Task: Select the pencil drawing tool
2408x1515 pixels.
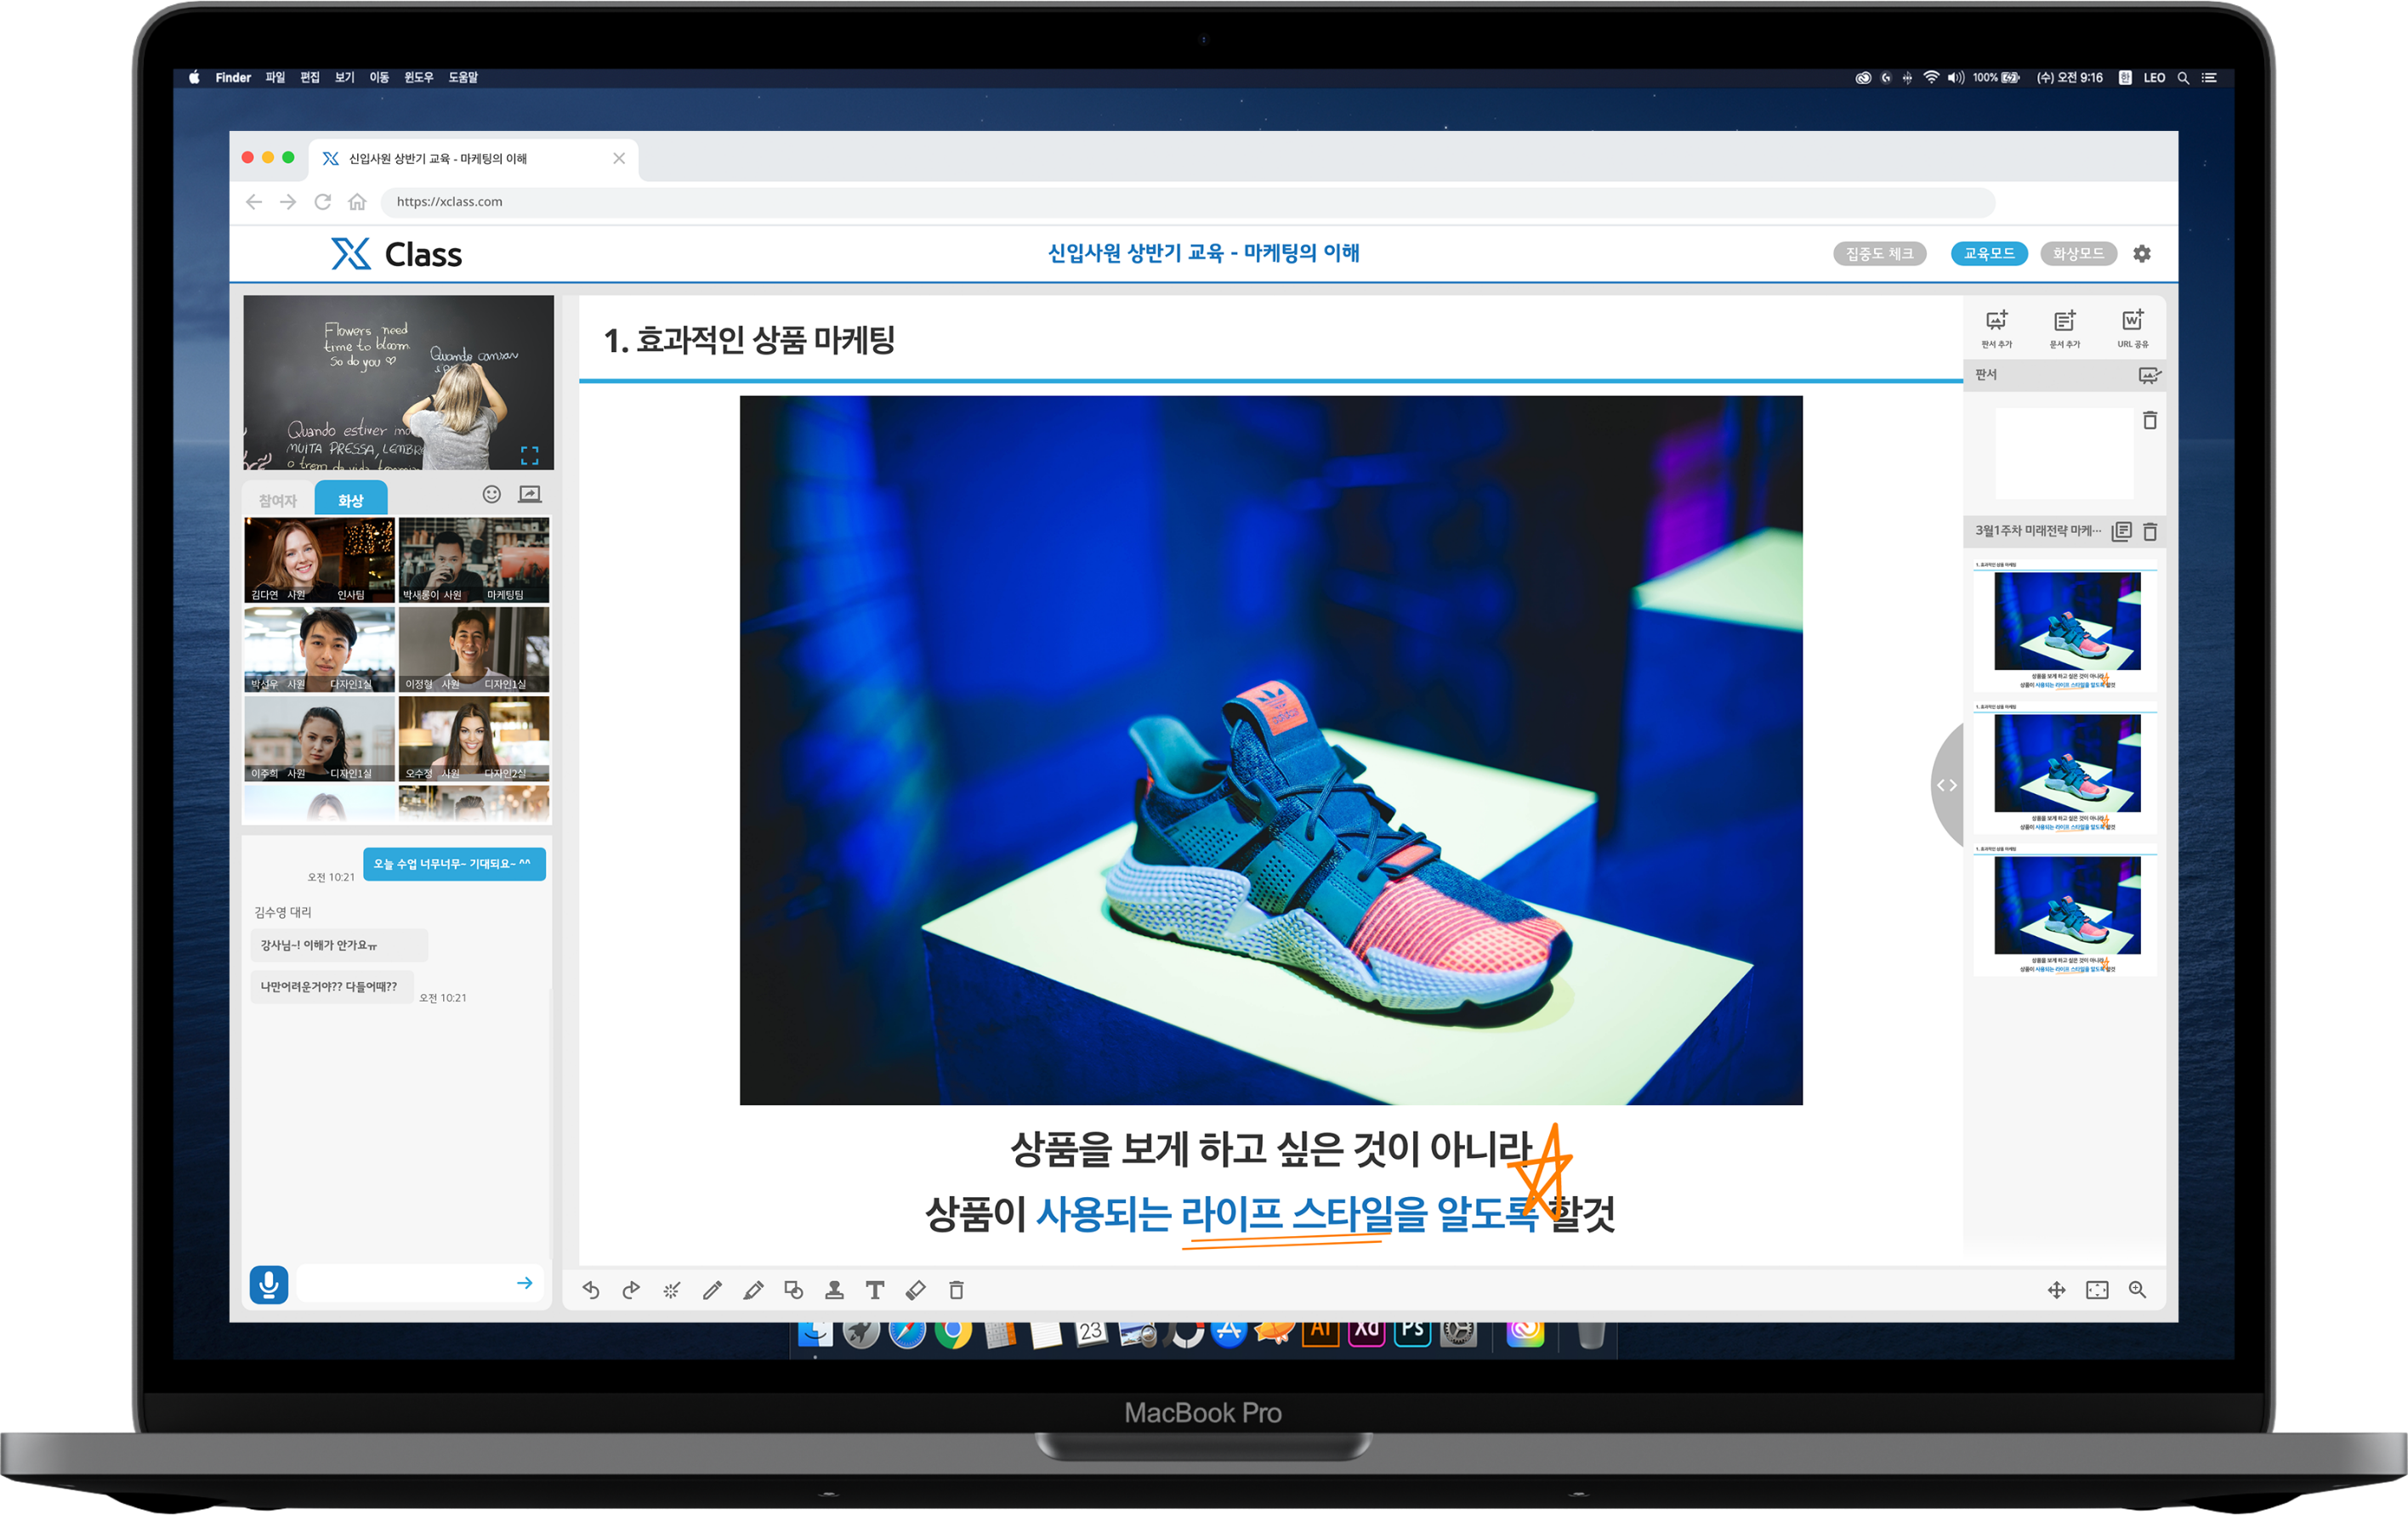Action: point(712,1290)
